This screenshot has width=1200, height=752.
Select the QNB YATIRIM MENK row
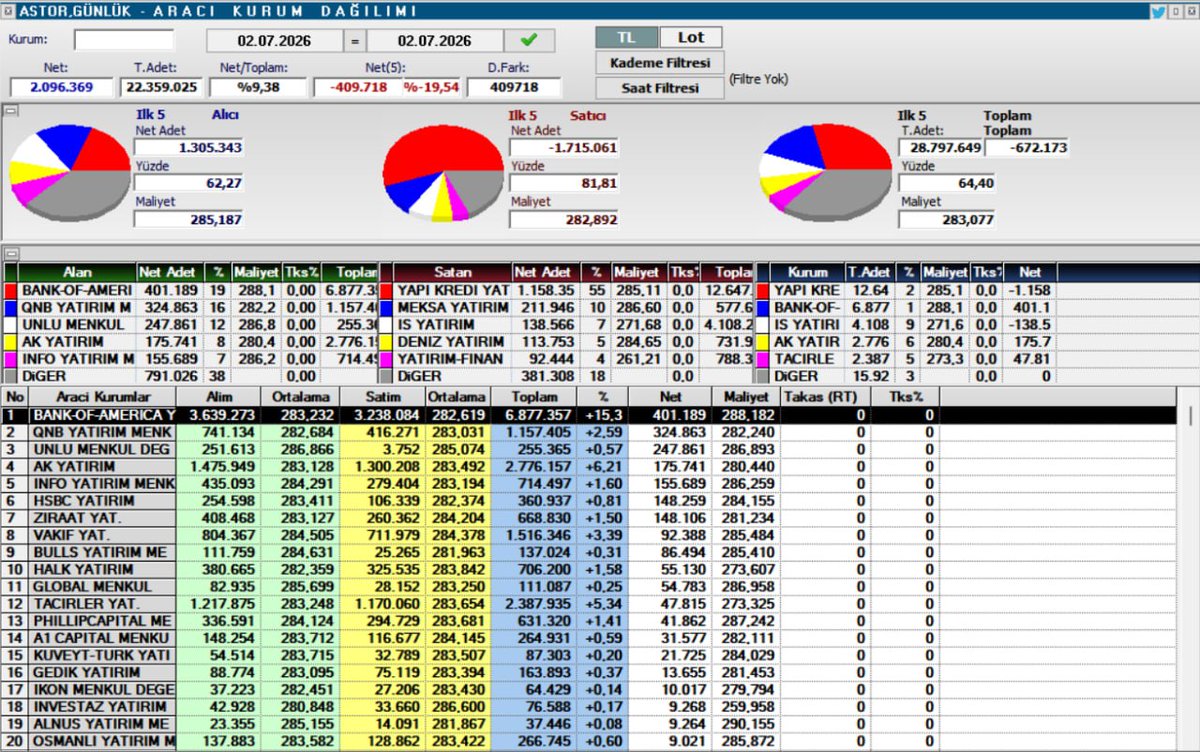click(x=590, y=432)
